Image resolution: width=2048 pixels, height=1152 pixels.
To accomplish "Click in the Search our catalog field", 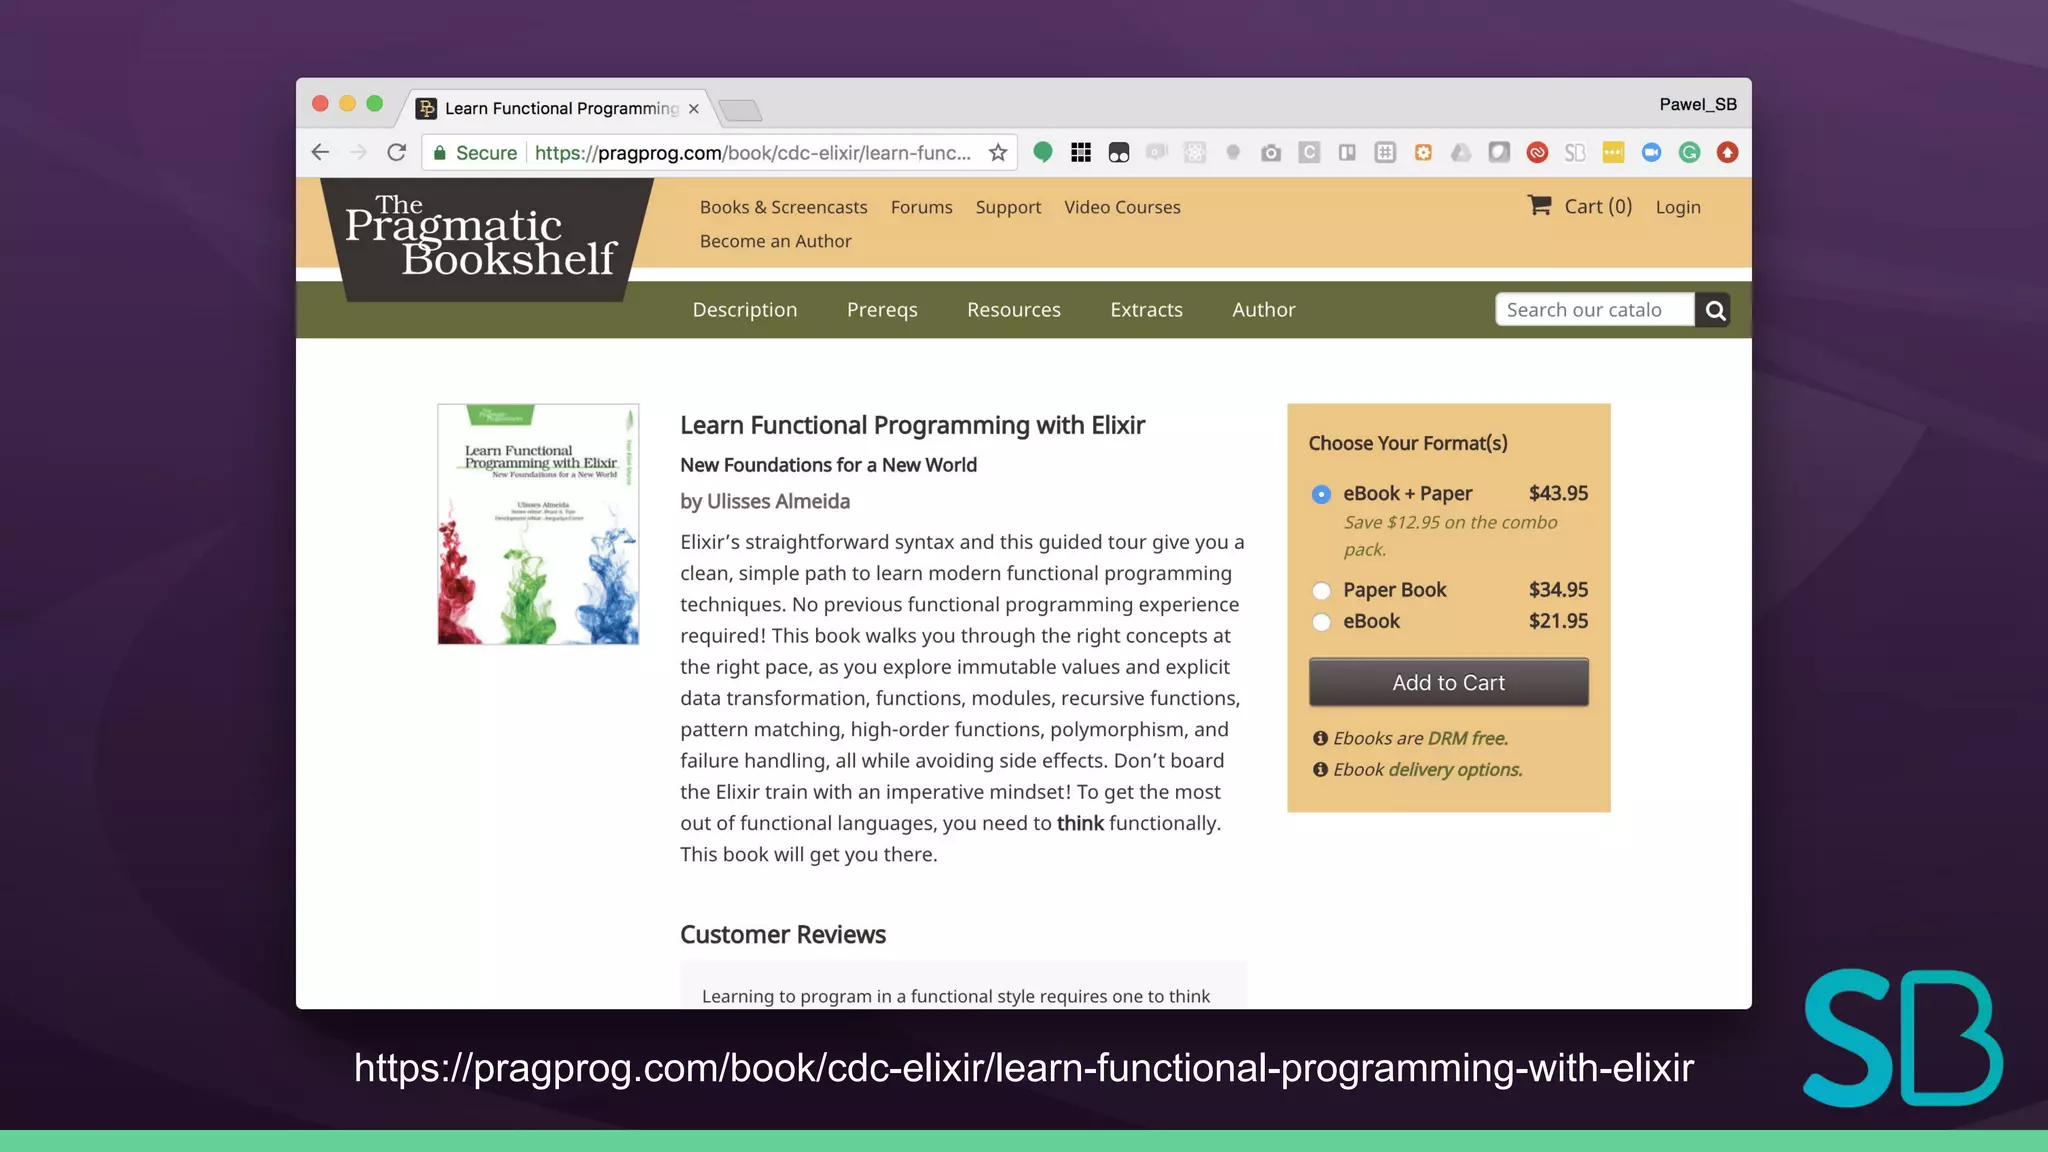I will [x=1595, y=310].
